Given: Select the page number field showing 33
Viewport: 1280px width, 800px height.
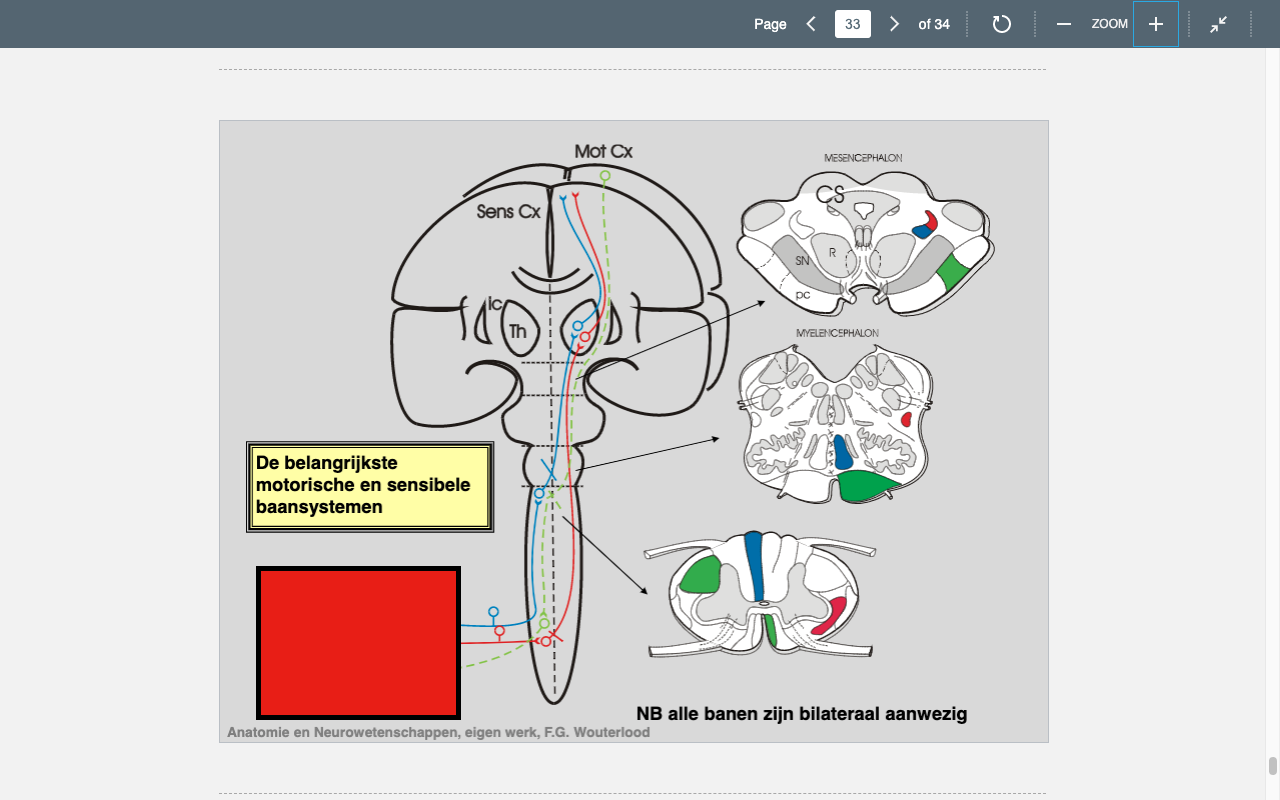Looking at the screenshot, I should [x=853, y=24].
